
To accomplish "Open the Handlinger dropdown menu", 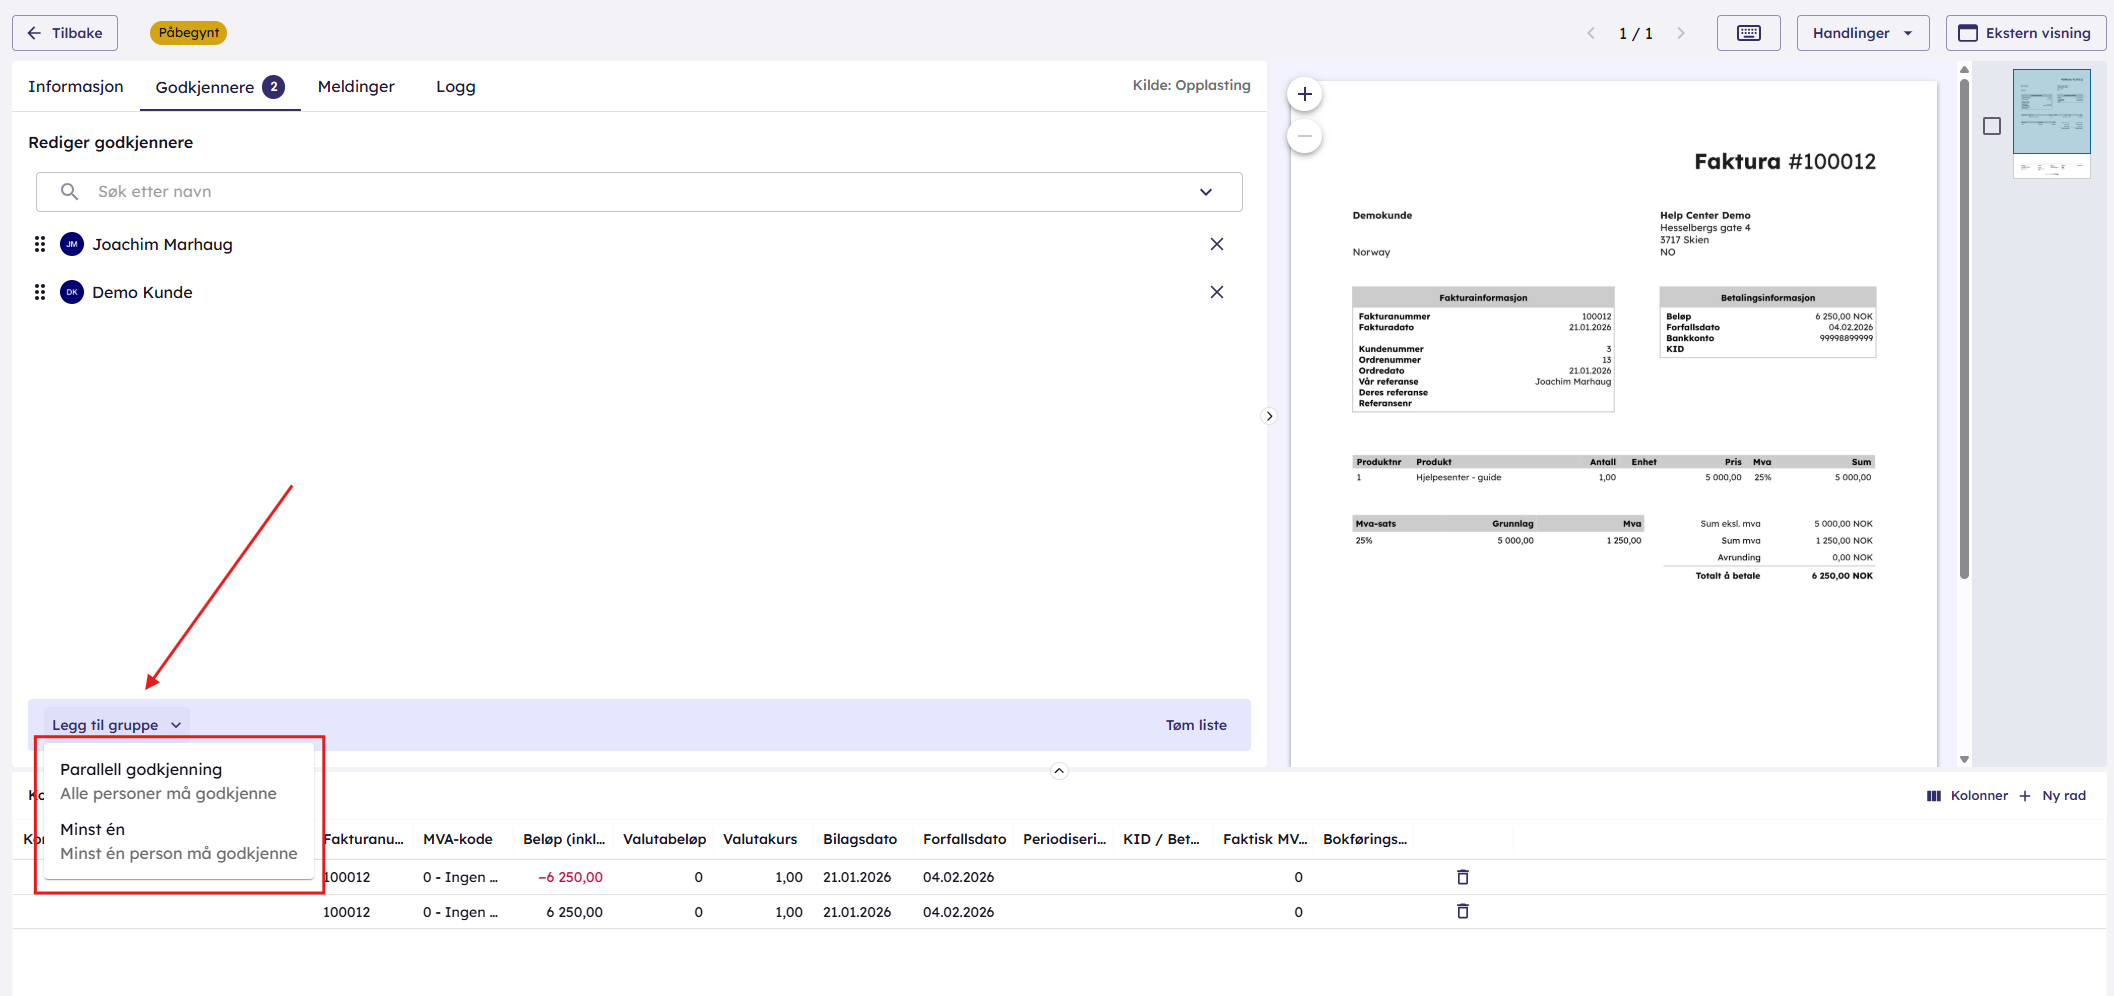I will point(1862,33).
